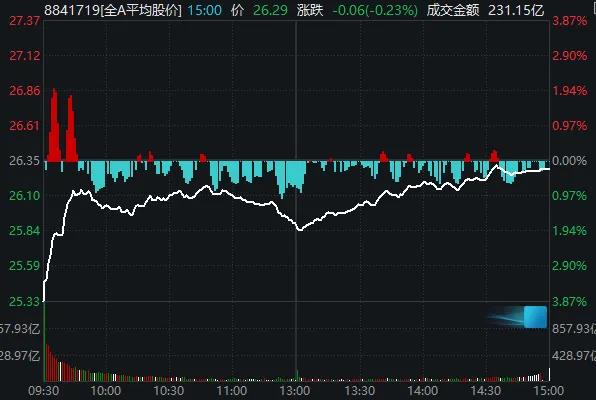Click the 25.59 price axis label
The height and width of the screenshot is (400, 596).
tap(24, 265)
